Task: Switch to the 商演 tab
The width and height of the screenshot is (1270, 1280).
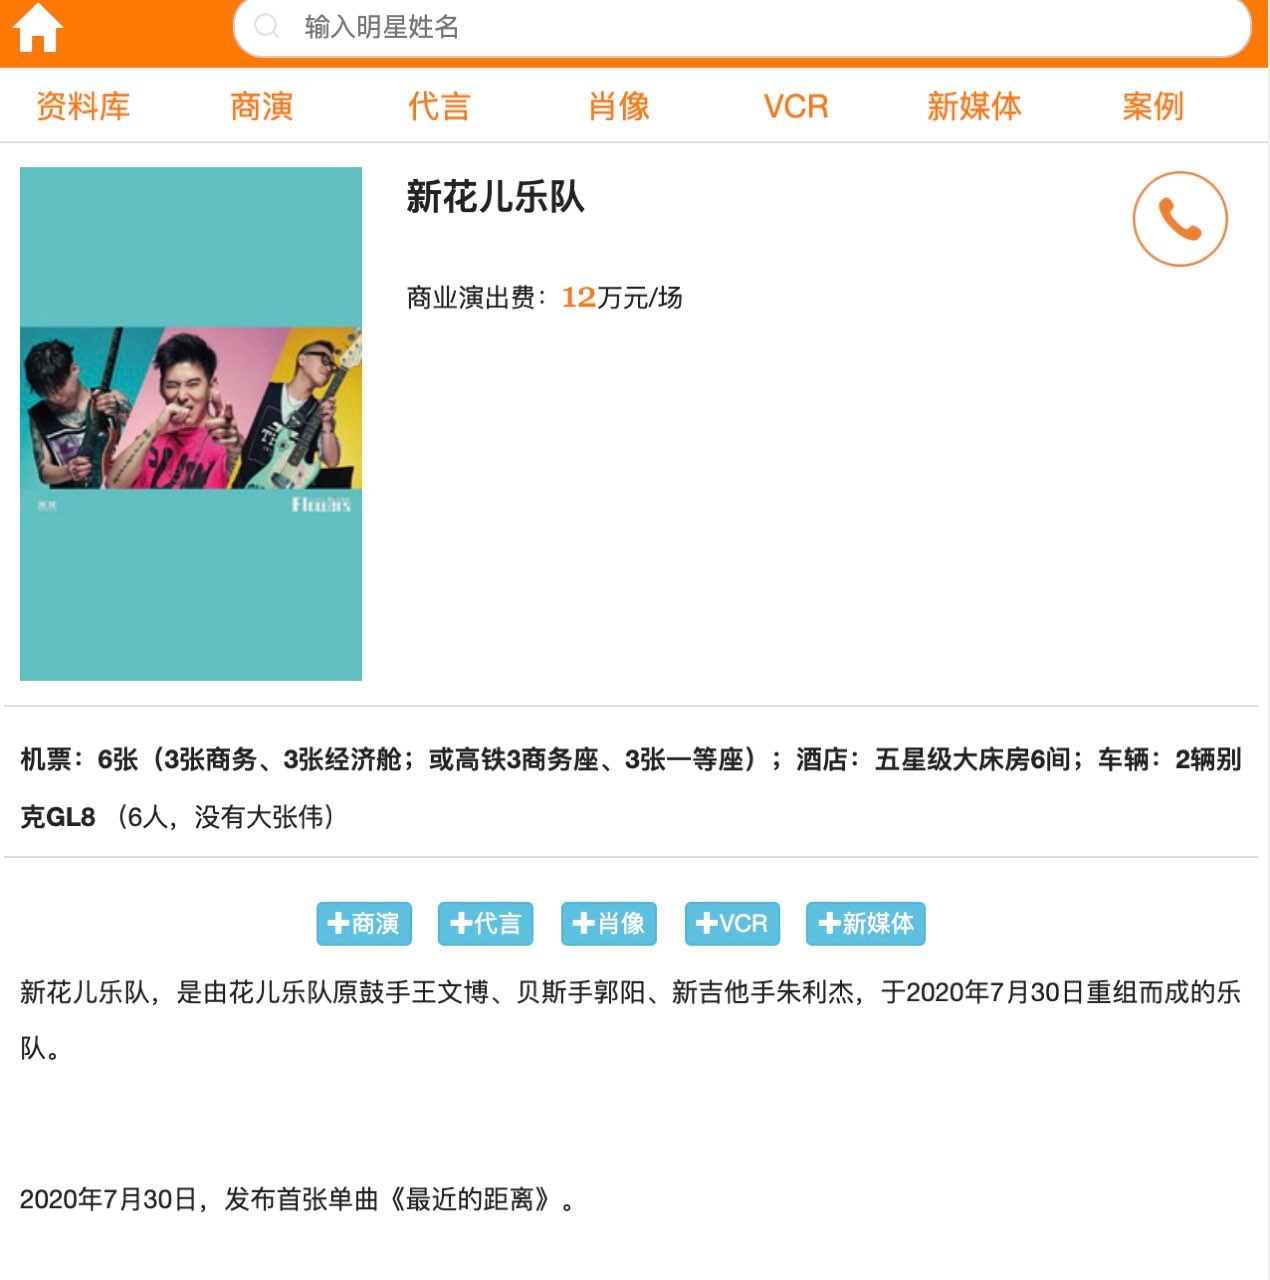Action: [261, 106]
